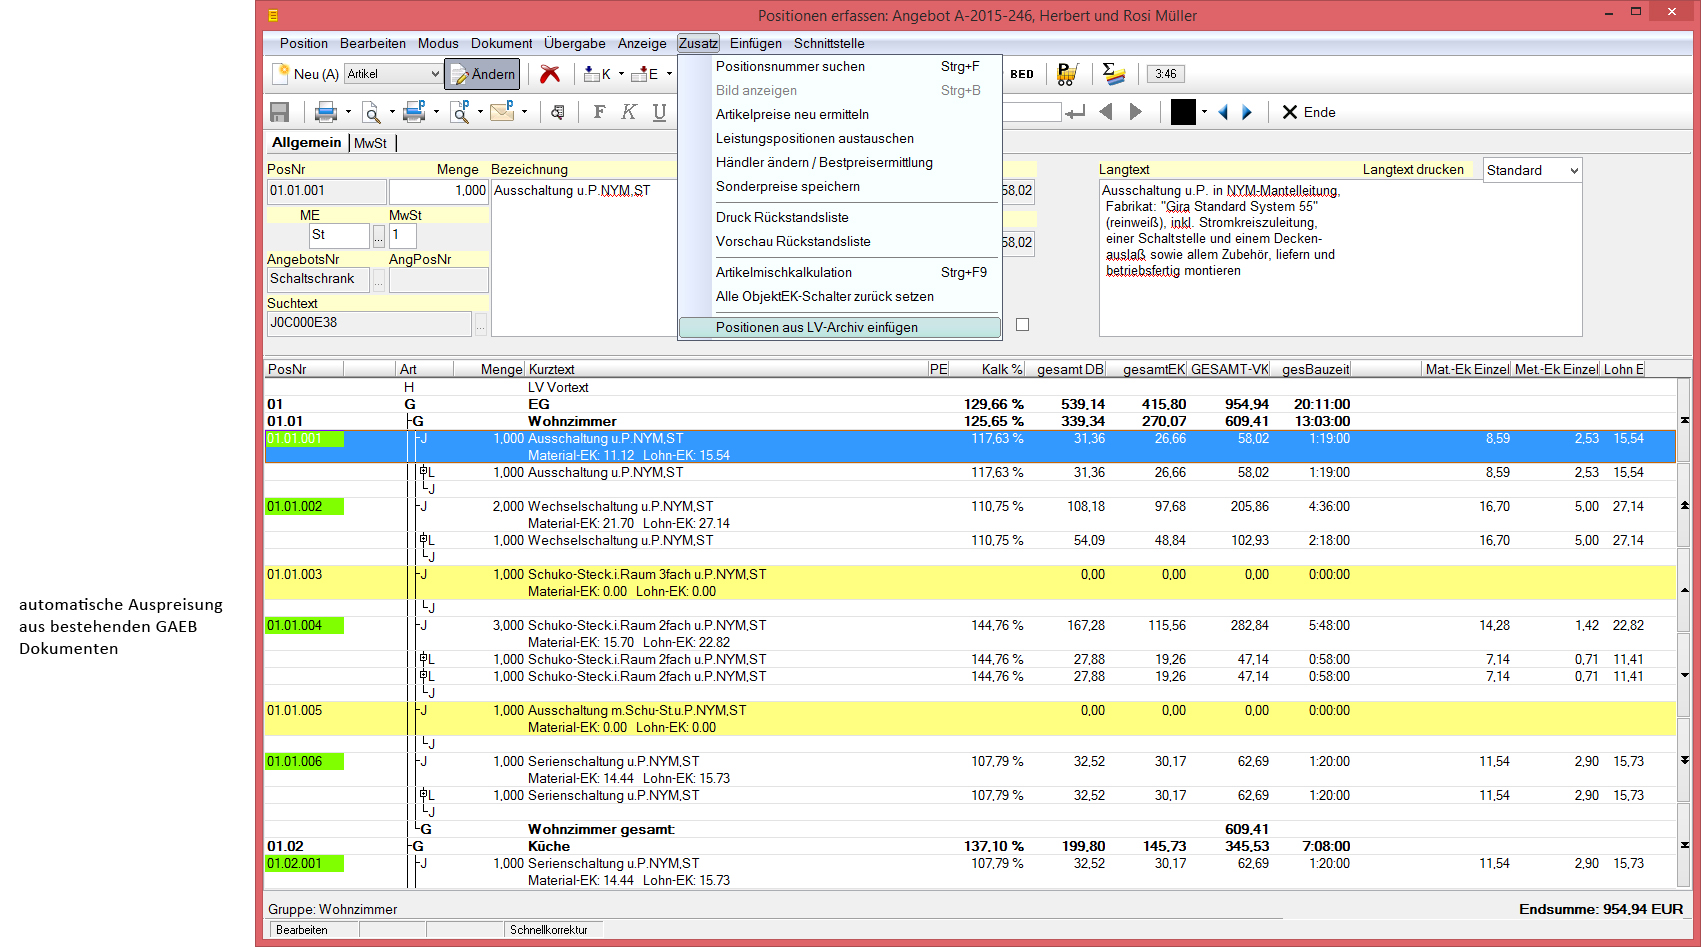
Task: Select row 01.01.003 Schuko-Steck.i.Raum 3fach
Action: pos(970,583)
